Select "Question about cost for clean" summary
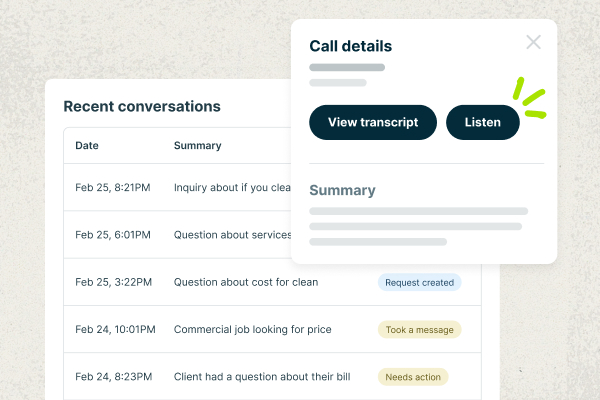The width and height of the screenshot is (600, 400). click(246, 282)
